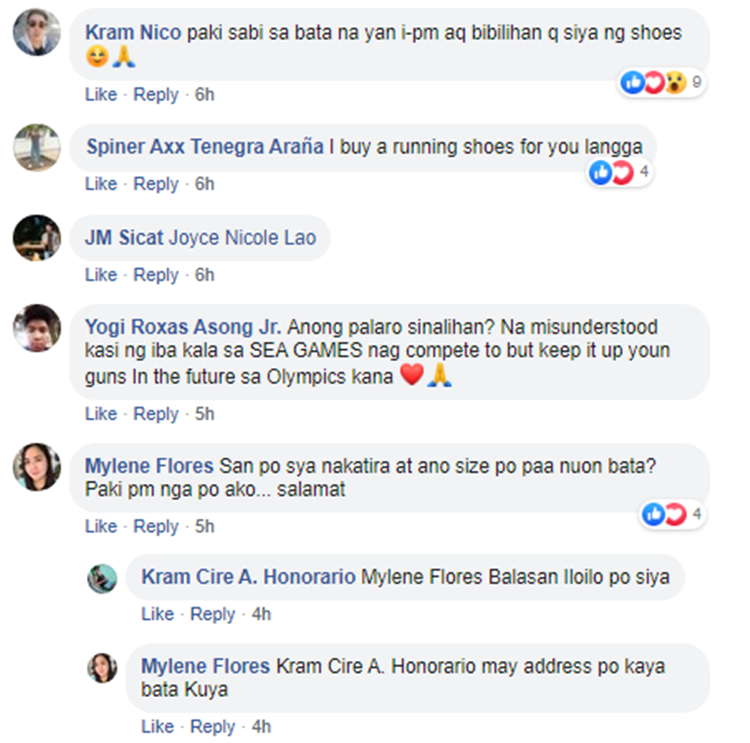Open Yogi Roxas Asong Jr. name link
Screen dimensions: 750x743
pyautogui.click(x=183, y=327)
